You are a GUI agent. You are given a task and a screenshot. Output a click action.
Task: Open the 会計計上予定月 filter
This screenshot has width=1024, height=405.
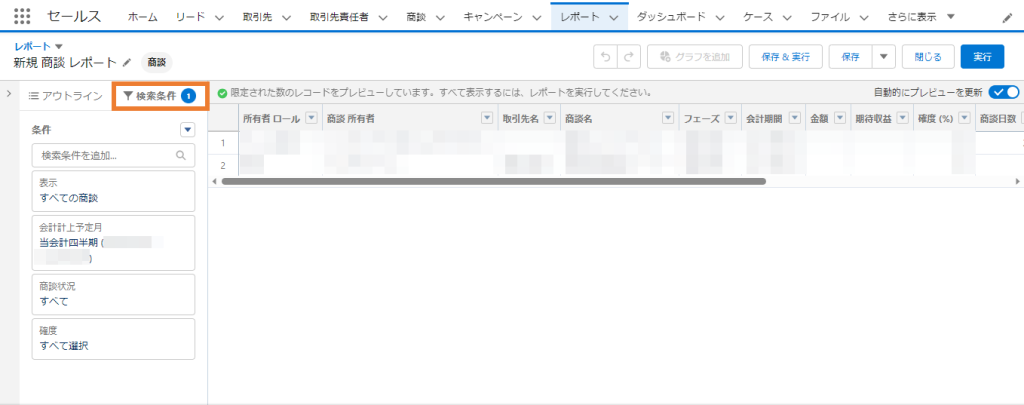pyautogui.click(x=113, y=243)
